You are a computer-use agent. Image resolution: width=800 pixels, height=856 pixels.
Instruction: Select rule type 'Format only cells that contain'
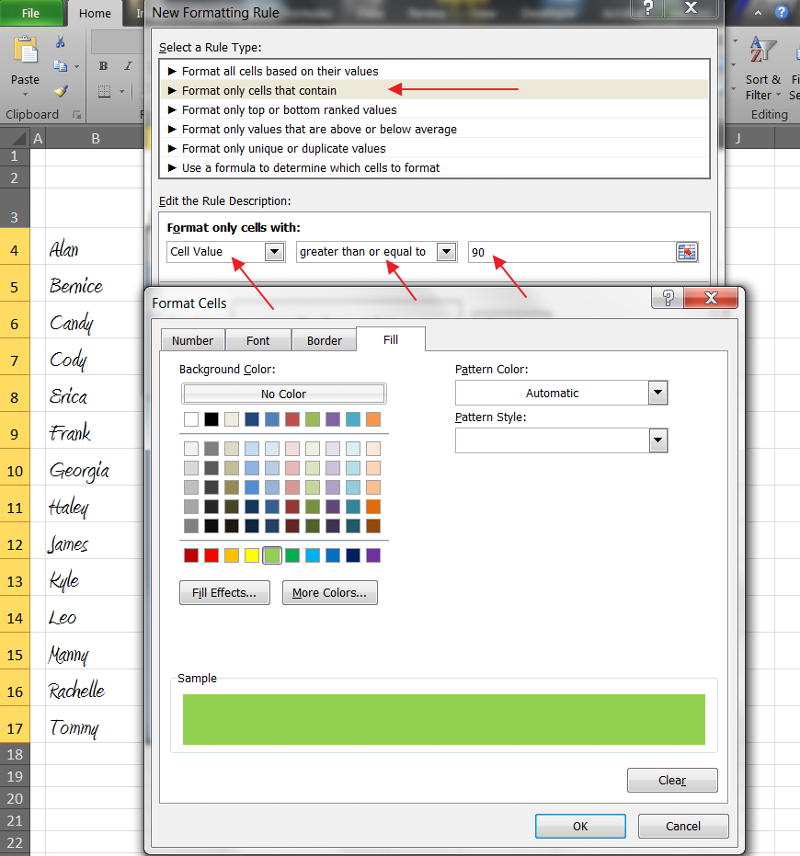(x=435, y=90)
